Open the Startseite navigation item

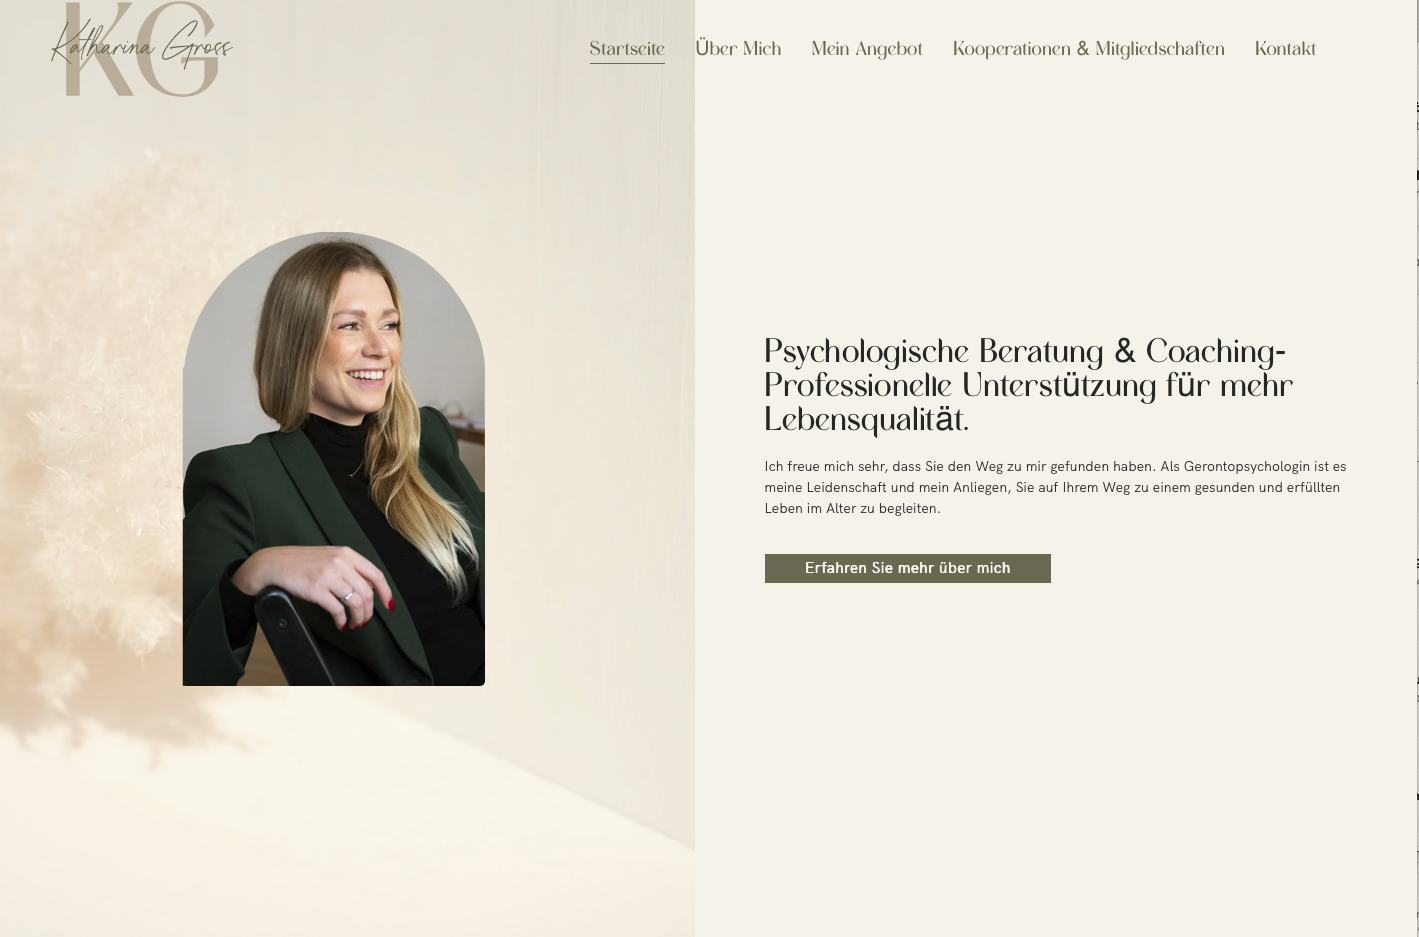pyautogui.click(x=627, y=48)
